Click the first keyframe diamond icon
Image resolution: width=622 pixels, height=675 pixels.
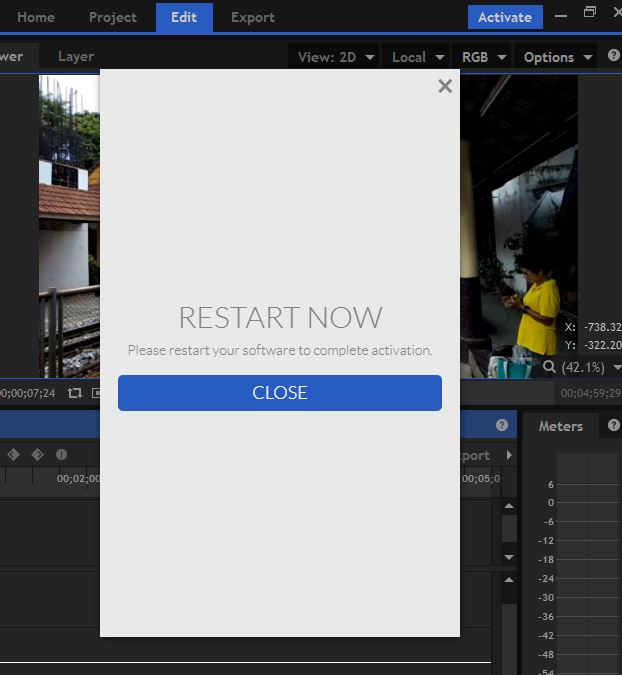[x=13, y=455]
